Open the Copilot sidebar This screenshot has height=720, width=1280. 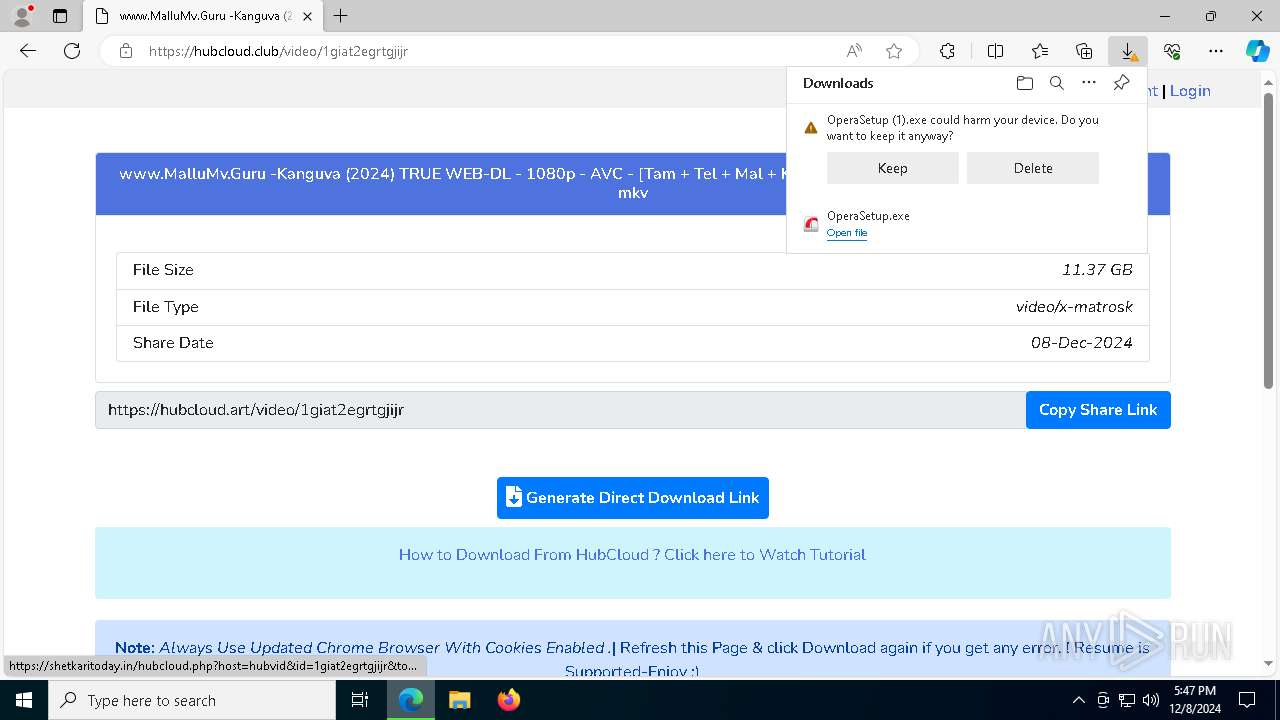1257,51
